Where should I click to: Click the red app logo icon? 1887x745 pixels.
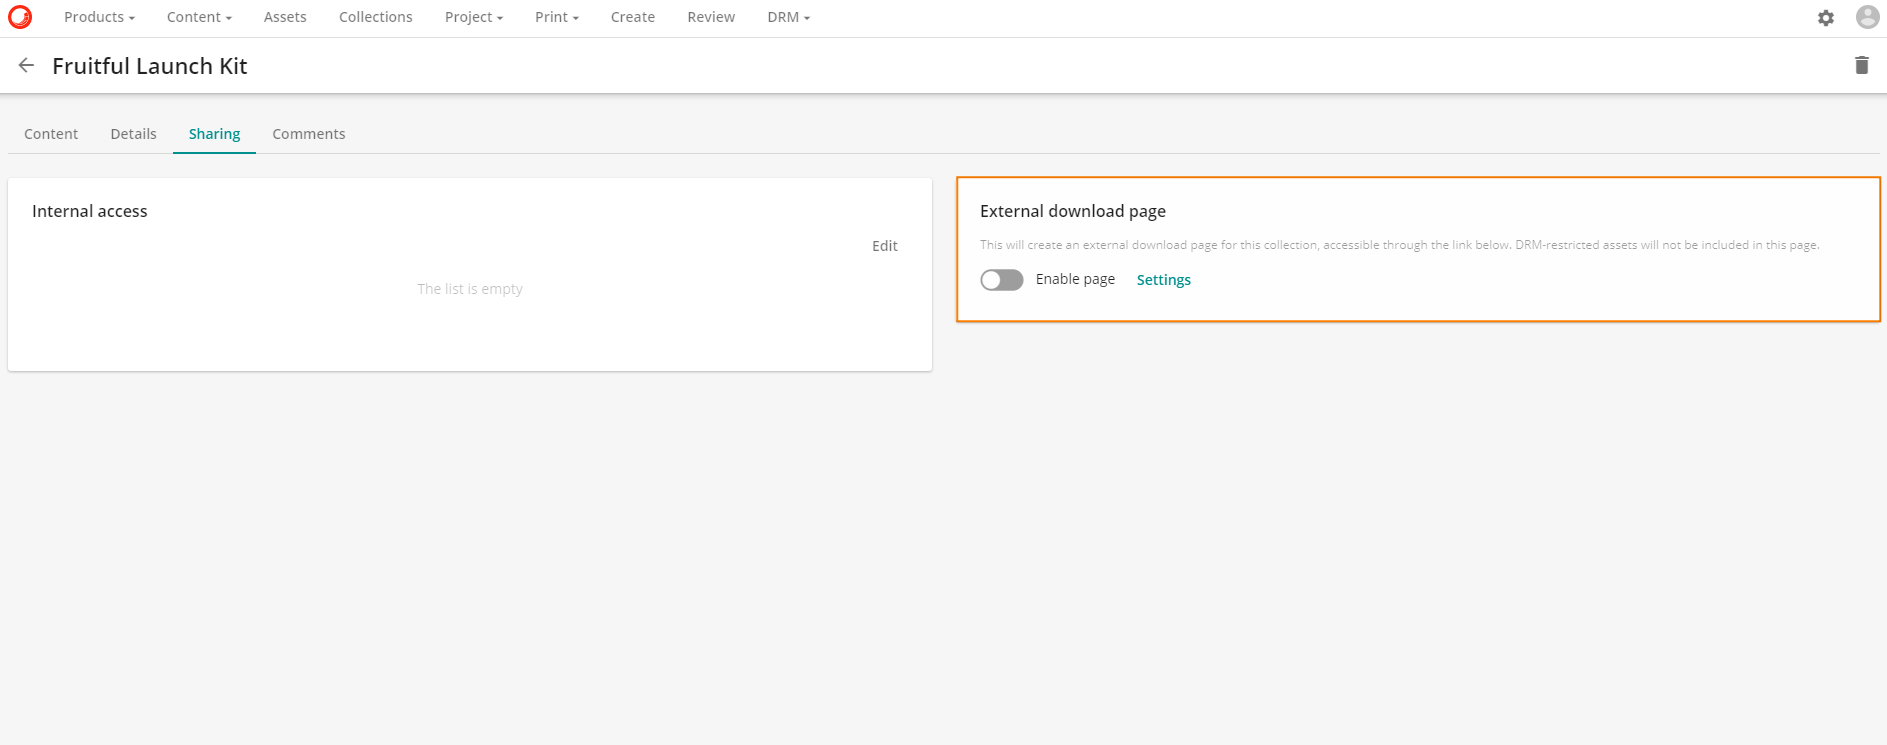(20, 17)
